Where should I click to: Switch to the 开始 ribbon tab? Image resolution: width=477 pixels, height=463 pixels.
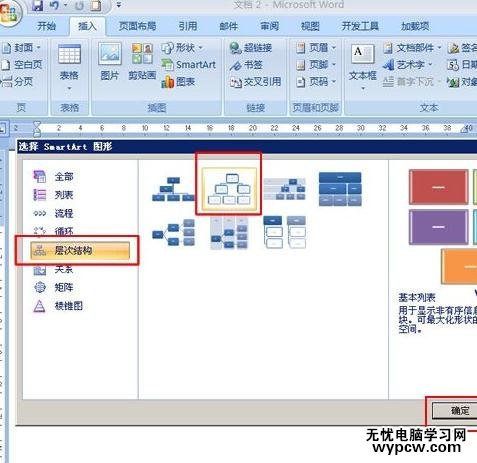pyautogui.click(x=46, y=26)
